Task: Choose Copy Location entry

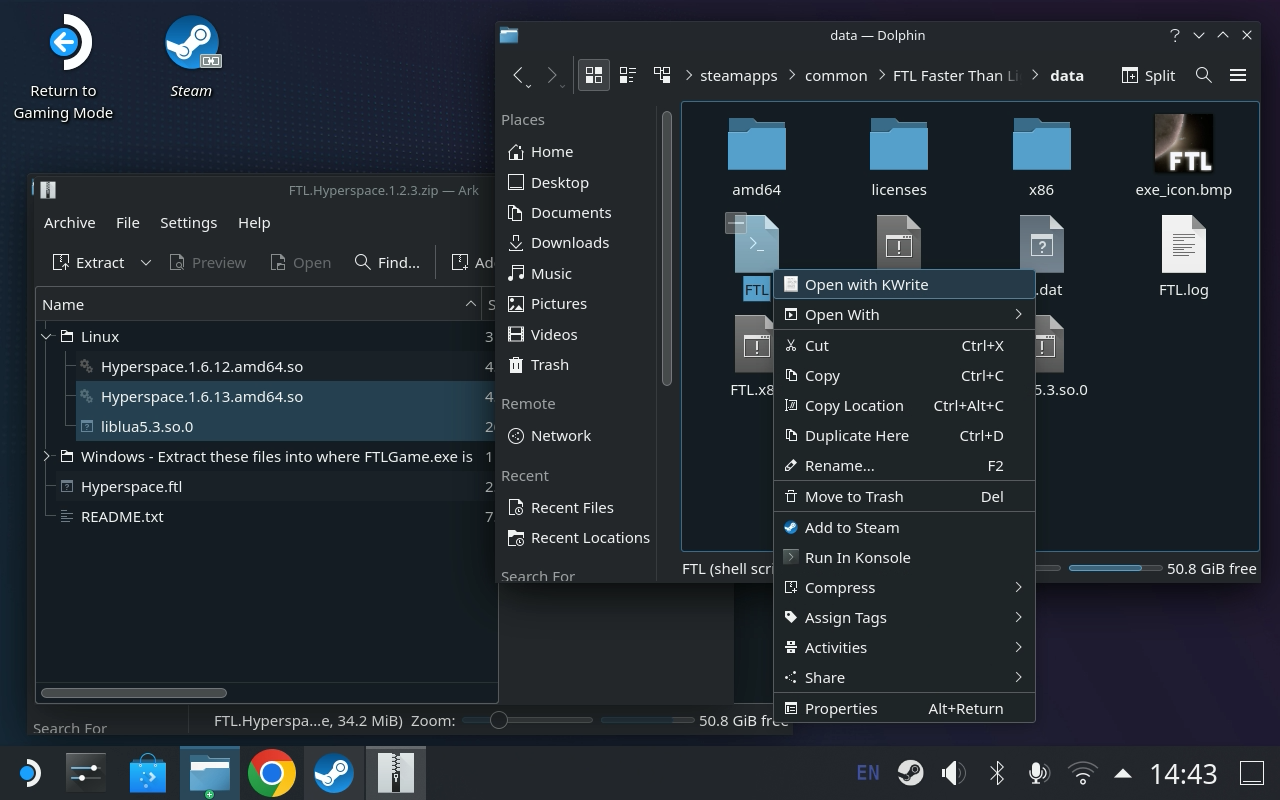Action: pos(904,405)
